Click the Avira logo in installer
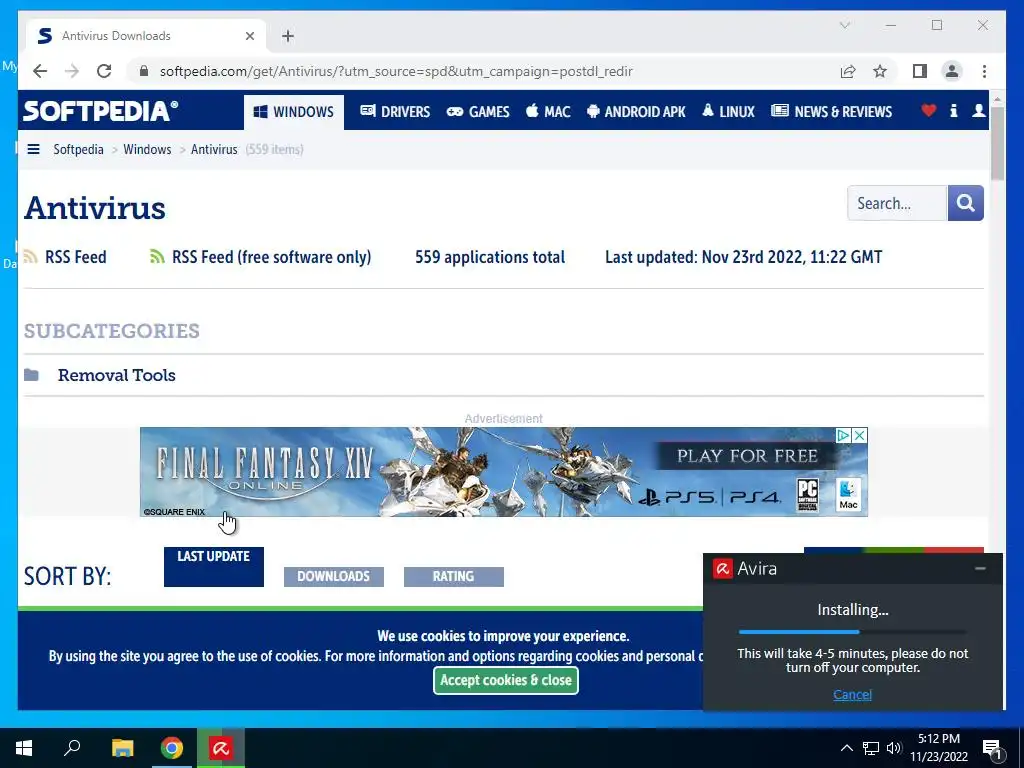Image resolution: width=1024 pixels, height=768 pixels. pos(722,569)
